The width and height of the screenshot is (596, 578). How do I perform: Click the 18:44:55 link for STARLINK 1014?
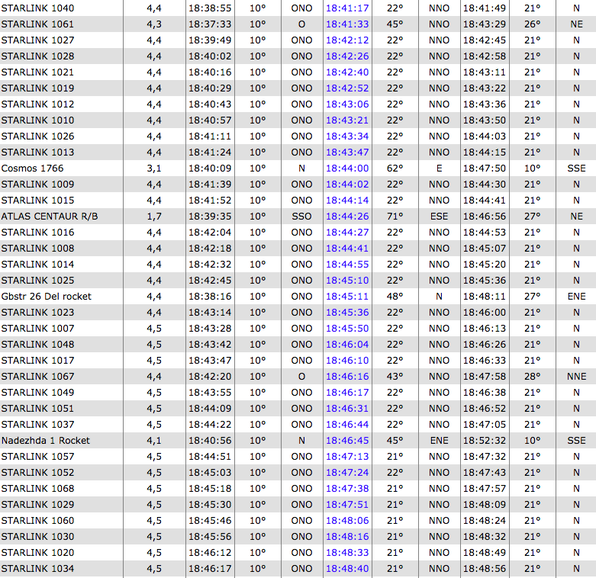pyautogui.click(x=347, y=264)
